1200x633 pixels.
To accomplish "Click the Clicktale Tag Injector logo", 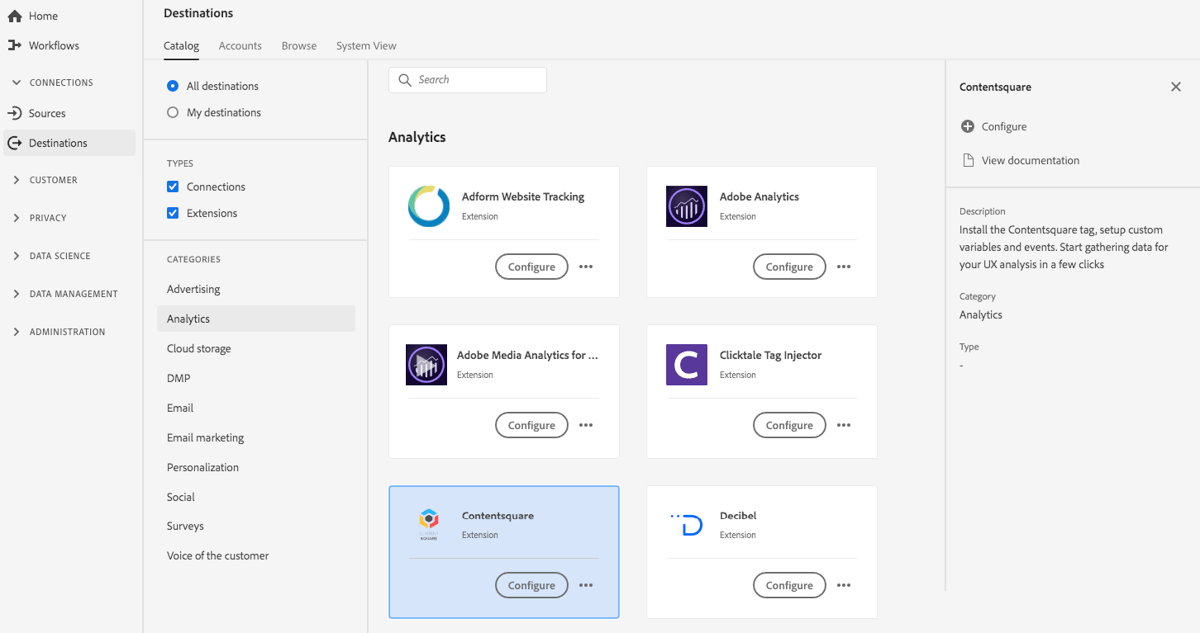I will pos(686,364).
